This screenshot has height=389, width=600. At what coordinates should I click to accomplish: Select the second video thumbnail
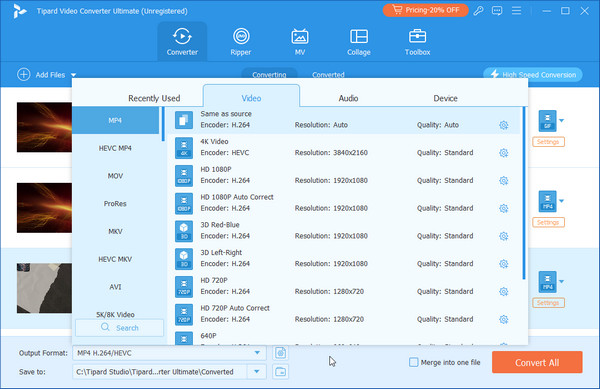44,208
